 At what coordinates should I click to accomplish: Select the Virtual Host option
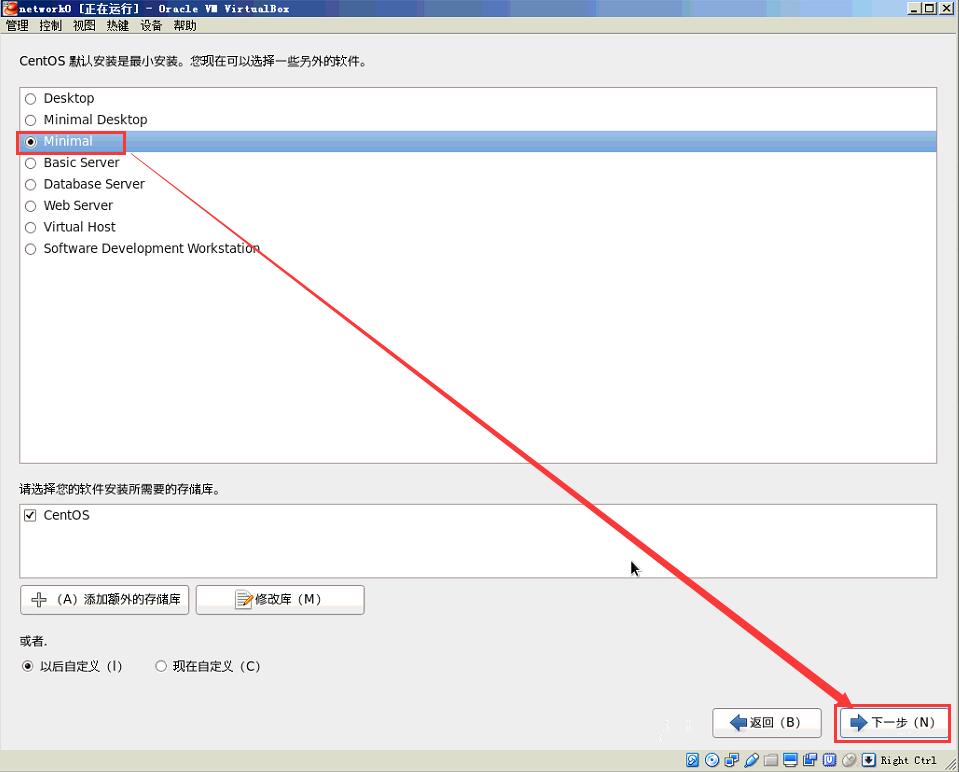point(31,228)
